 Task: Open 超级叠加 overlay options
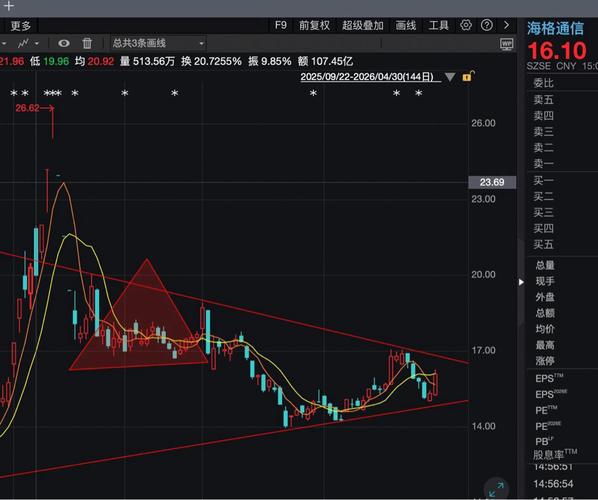pos(363,26)
